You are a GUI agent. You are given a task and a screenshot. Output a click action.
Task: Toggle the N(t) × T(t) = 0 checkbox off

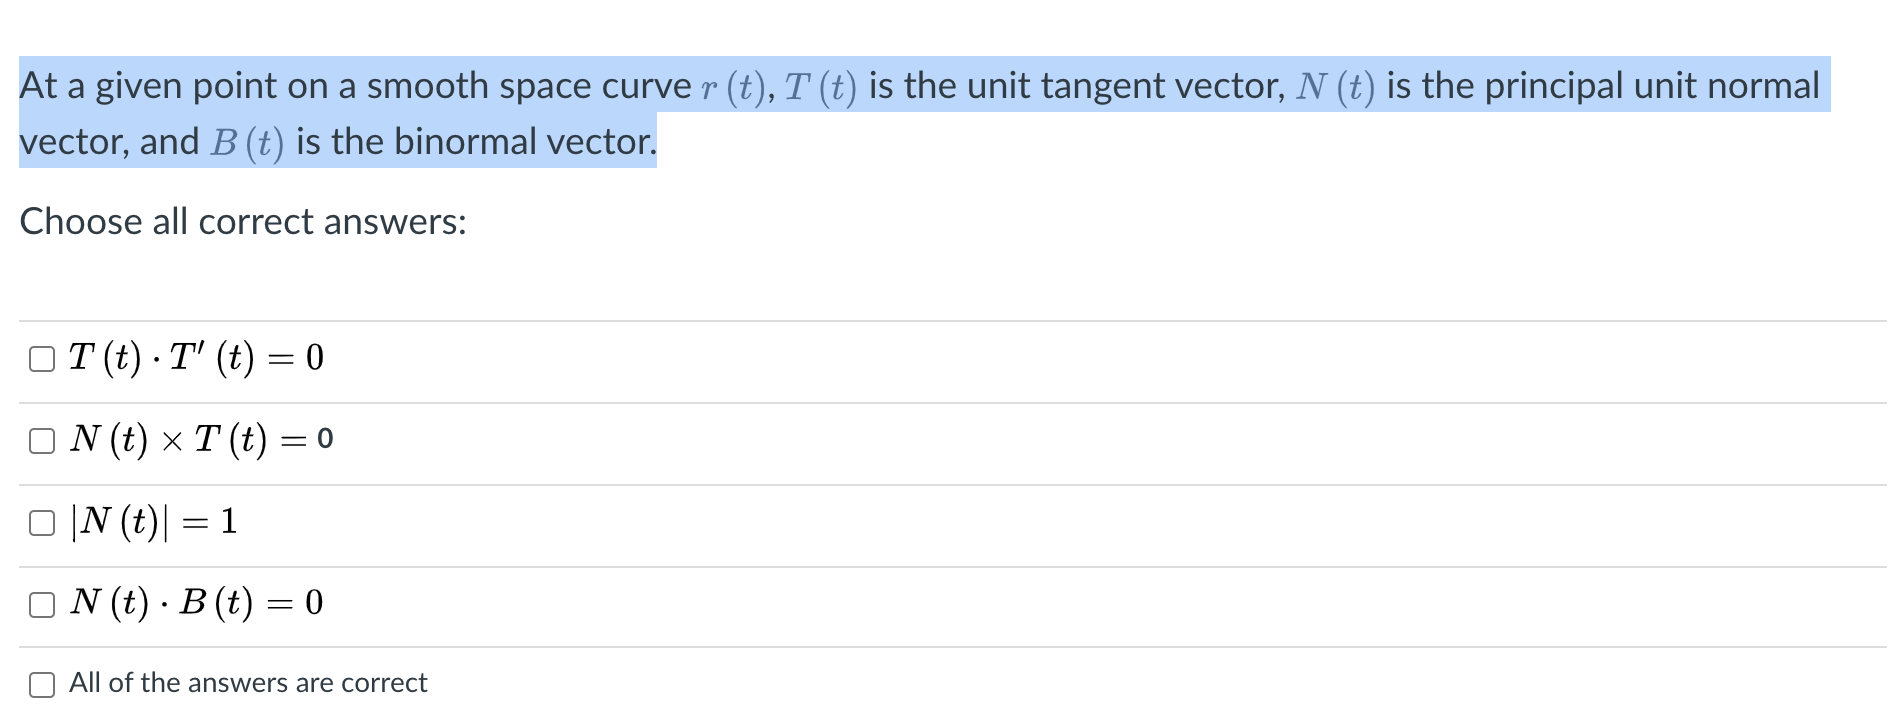(42, 440)
